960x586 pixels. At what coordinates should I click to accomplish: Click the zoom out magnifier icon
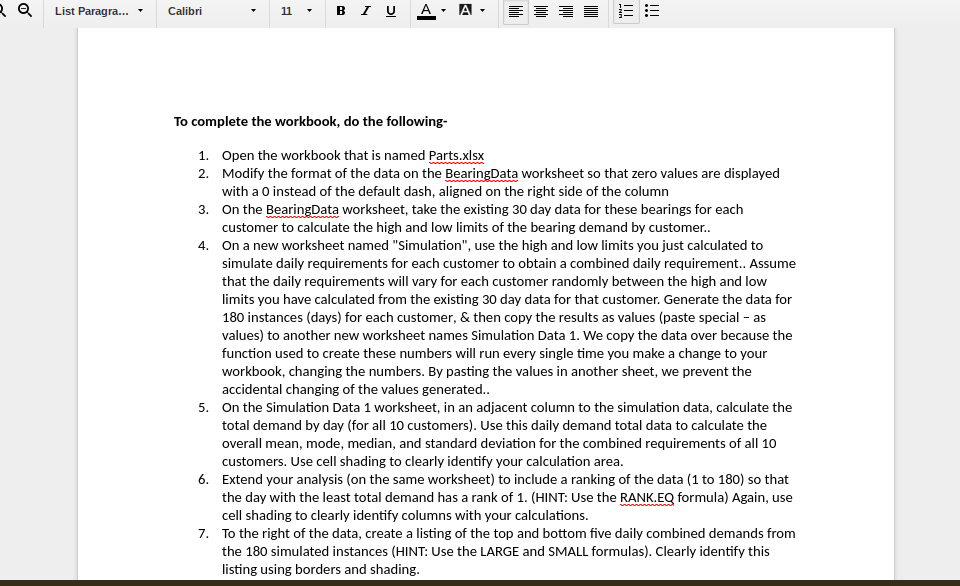pyautogui.click(x=25, y=10)
